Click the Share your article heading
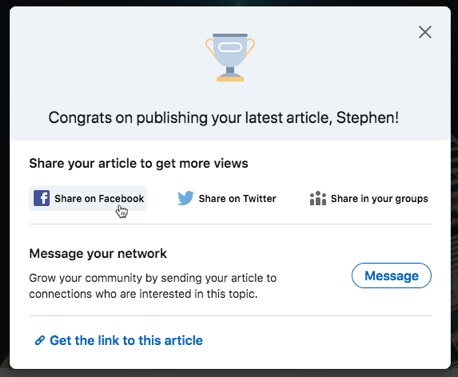The height and width of the screenshot is (377, 458). 138,163
